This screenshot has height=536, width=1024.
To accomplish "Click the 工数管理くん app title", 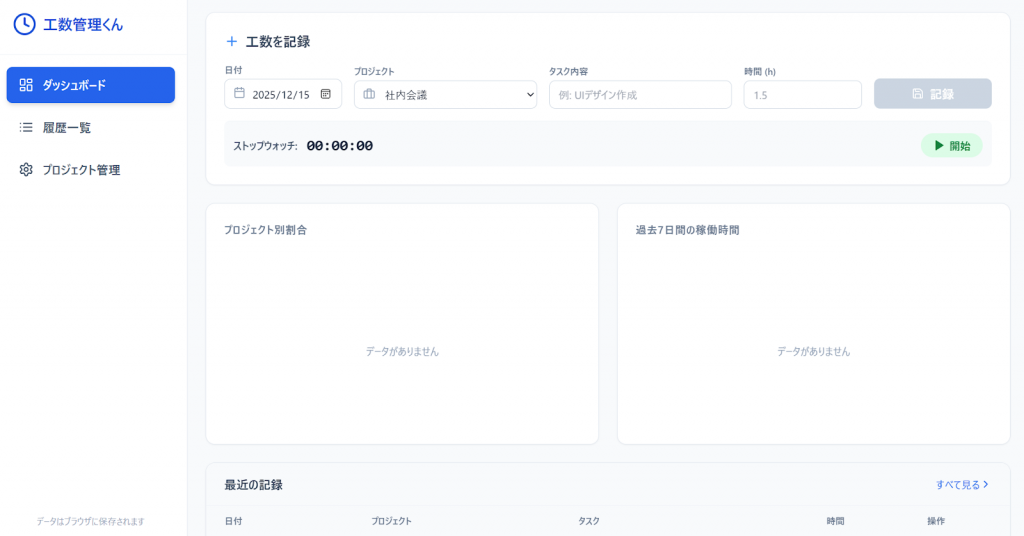I will pos(83,24).
